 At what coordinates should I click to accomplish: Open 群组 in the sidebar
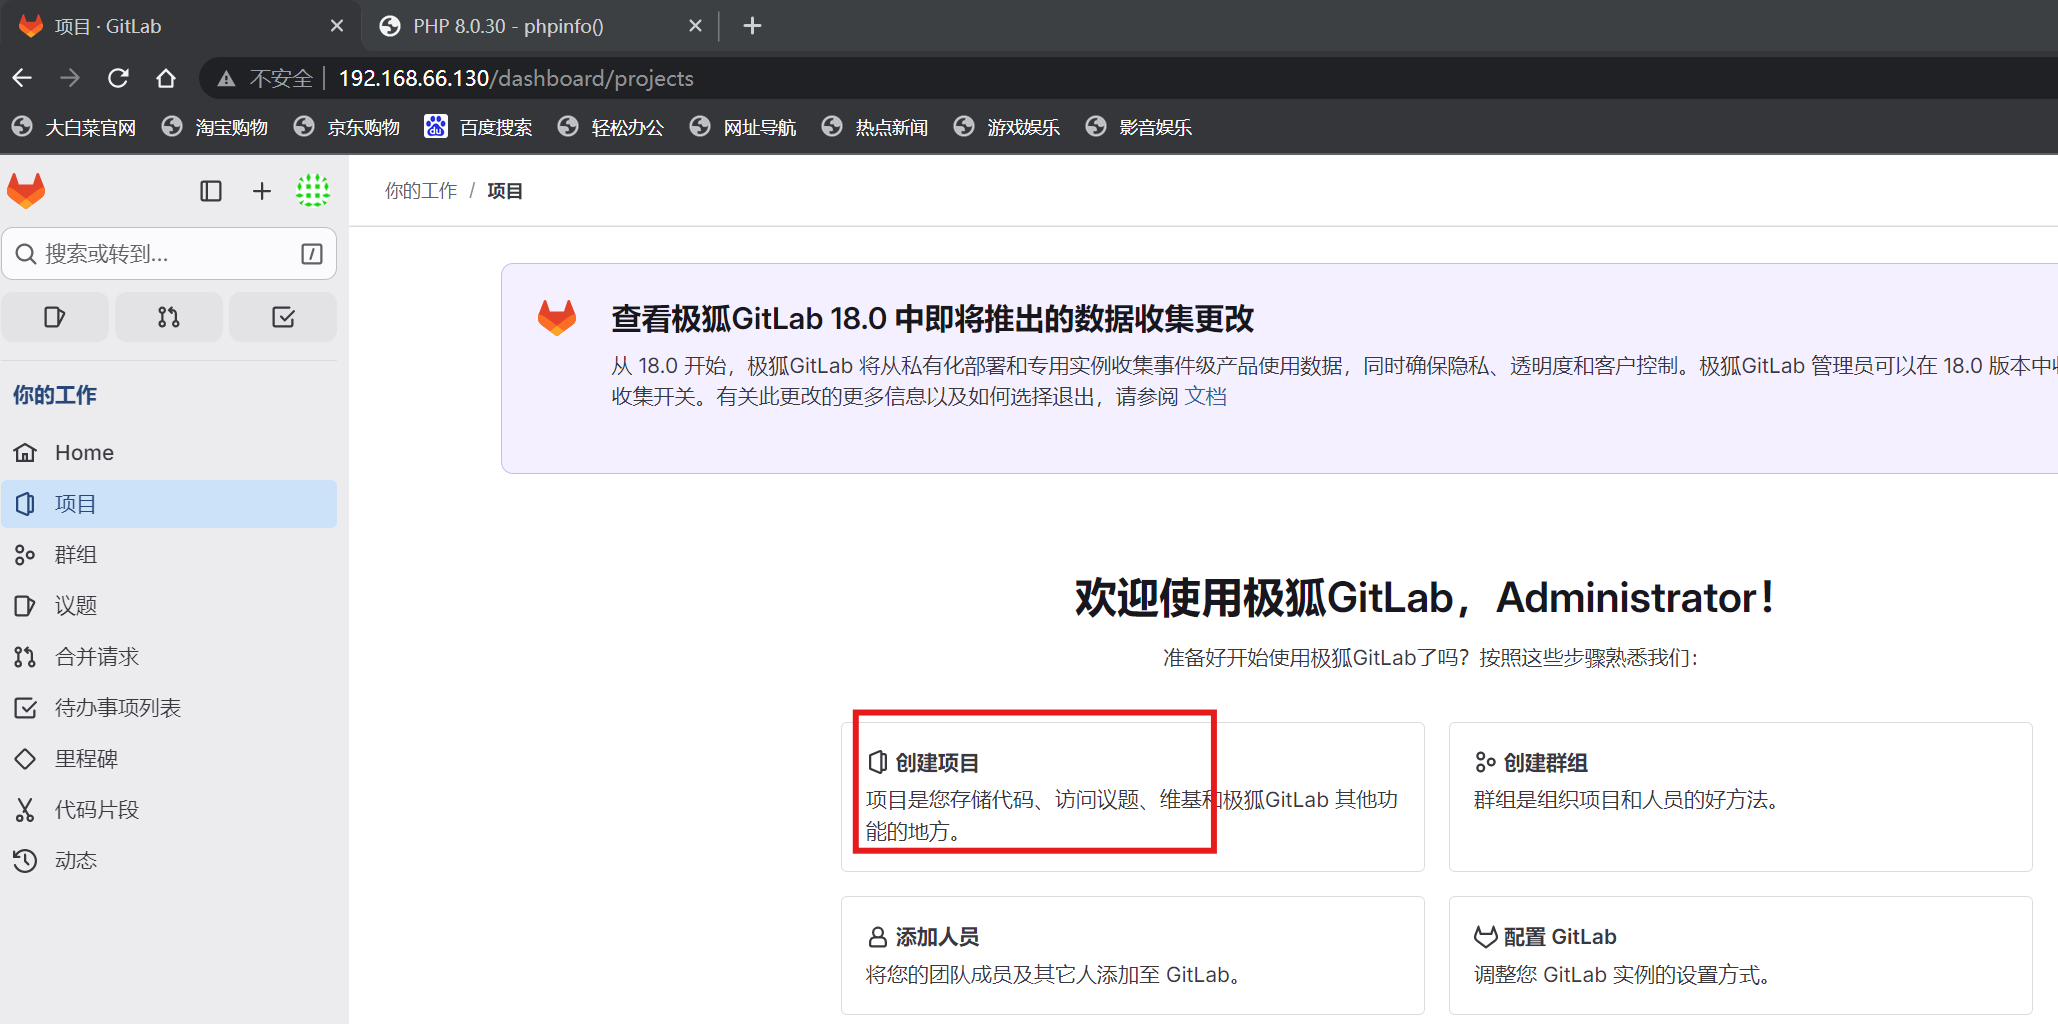coord(169,555)
